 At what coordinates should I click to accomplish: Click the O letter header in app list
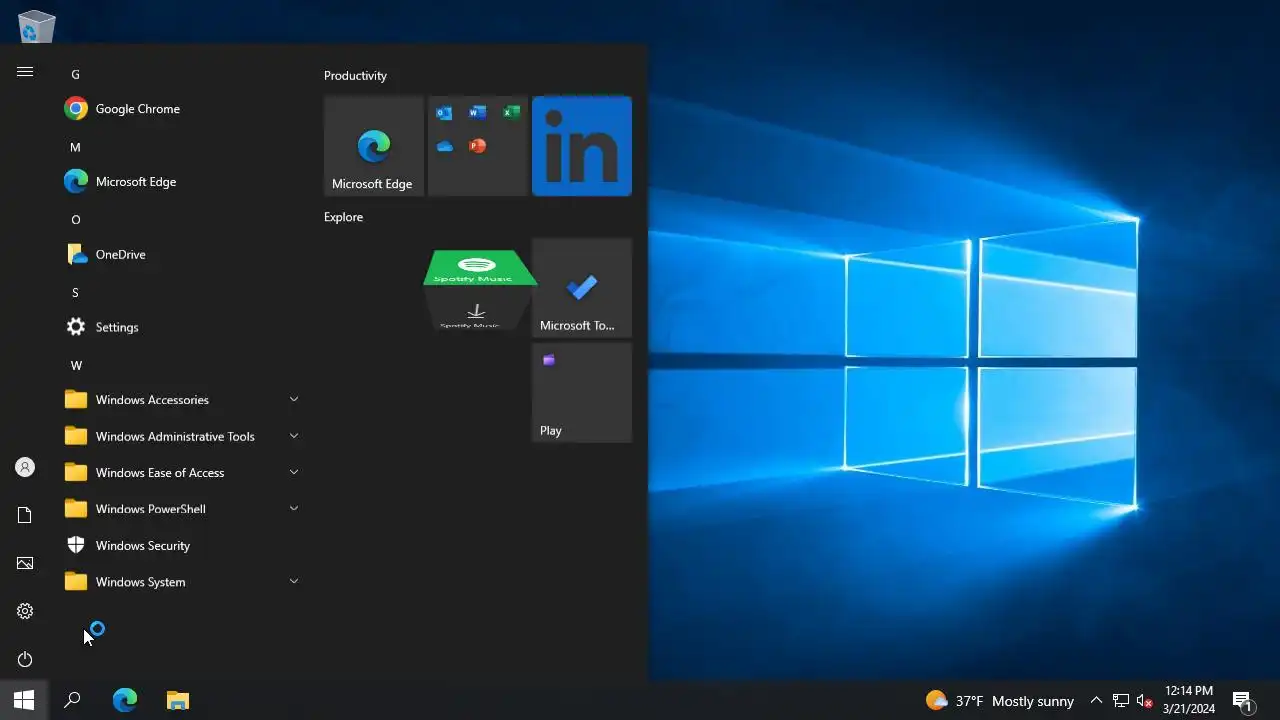tap(75, 219)
